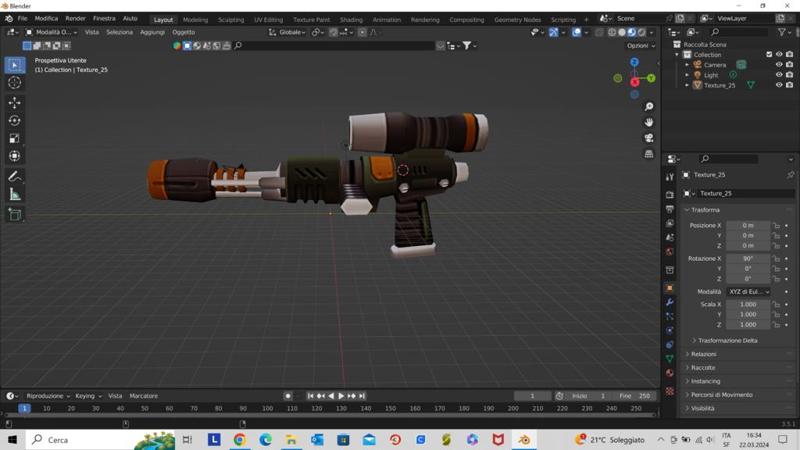Open the Material properties tab

(670, 373)
